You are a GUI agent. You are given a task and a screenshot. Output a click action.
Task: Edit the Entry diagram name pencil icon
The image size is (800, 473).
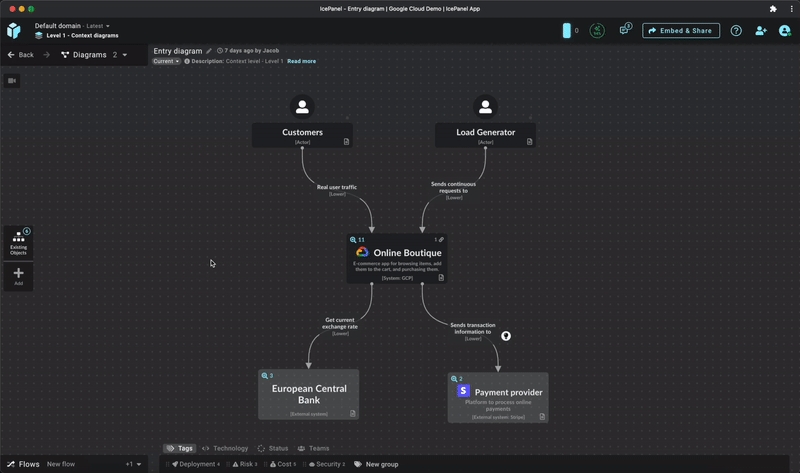point(209,51)
